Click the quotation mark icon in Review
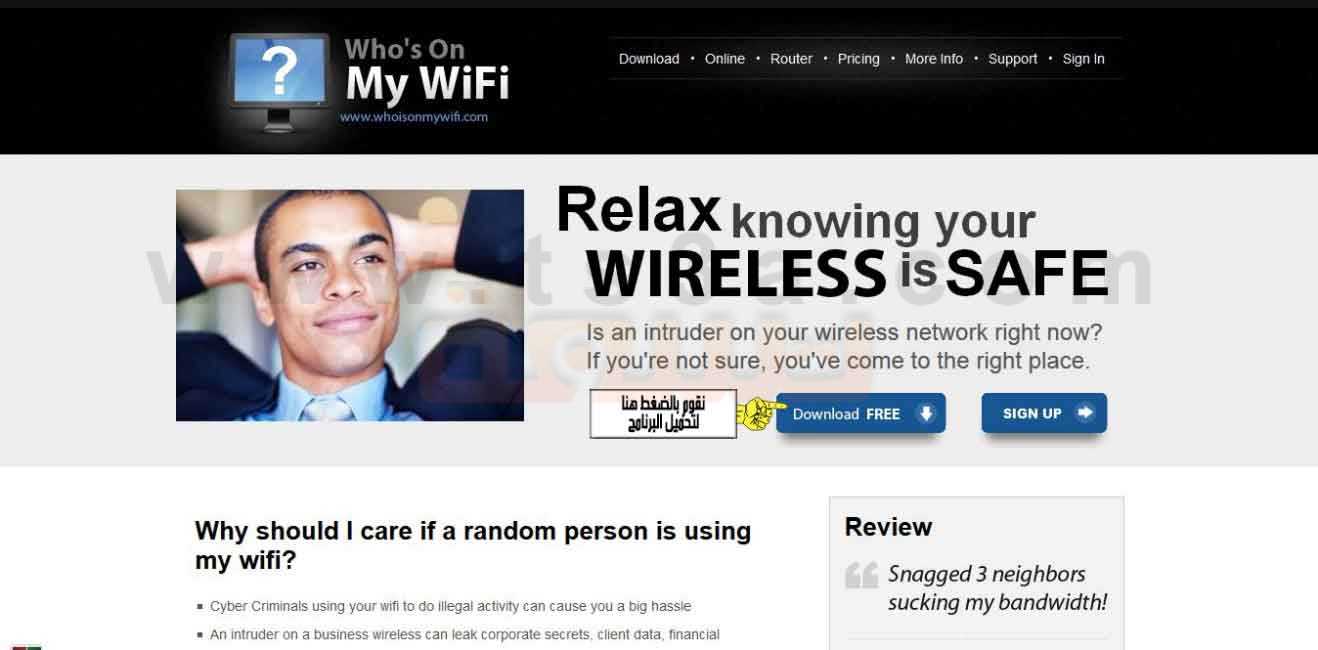The image size is (1318, 650). pyautogui.click(x=861, y=575)
